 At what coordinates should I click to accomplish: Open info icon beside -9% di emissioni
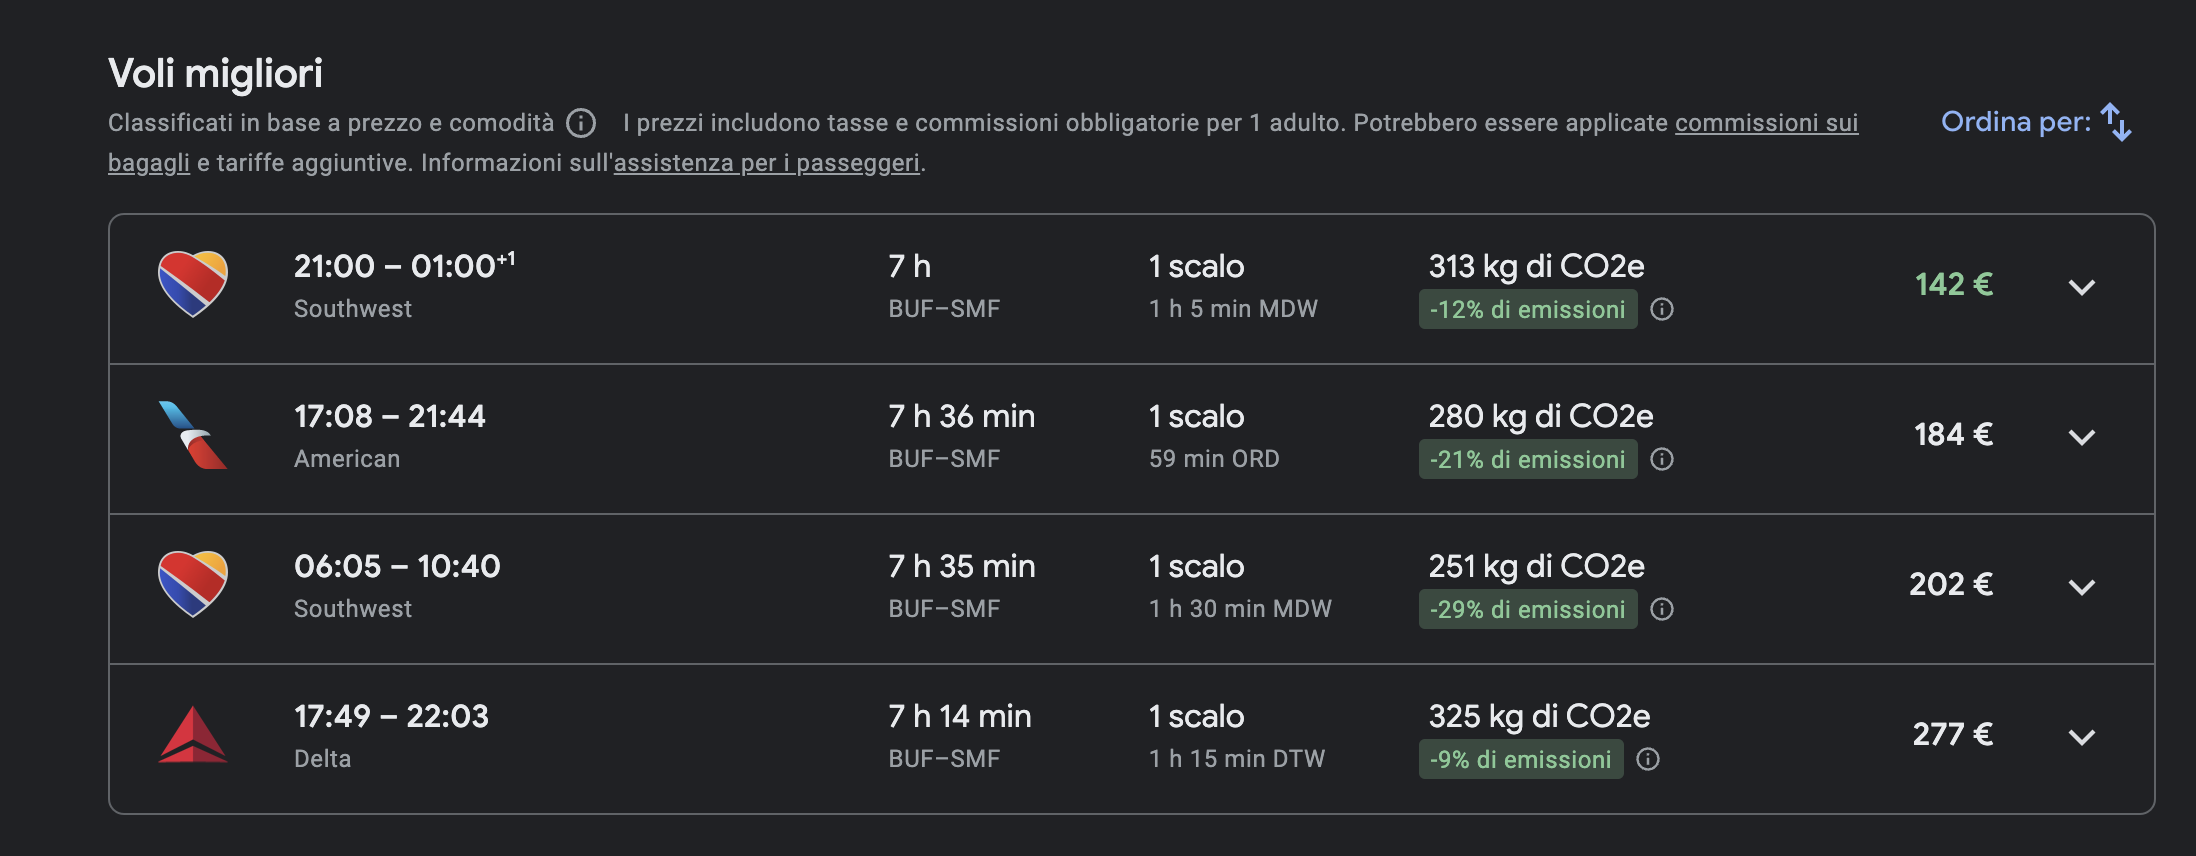[x=1648, y=760]
